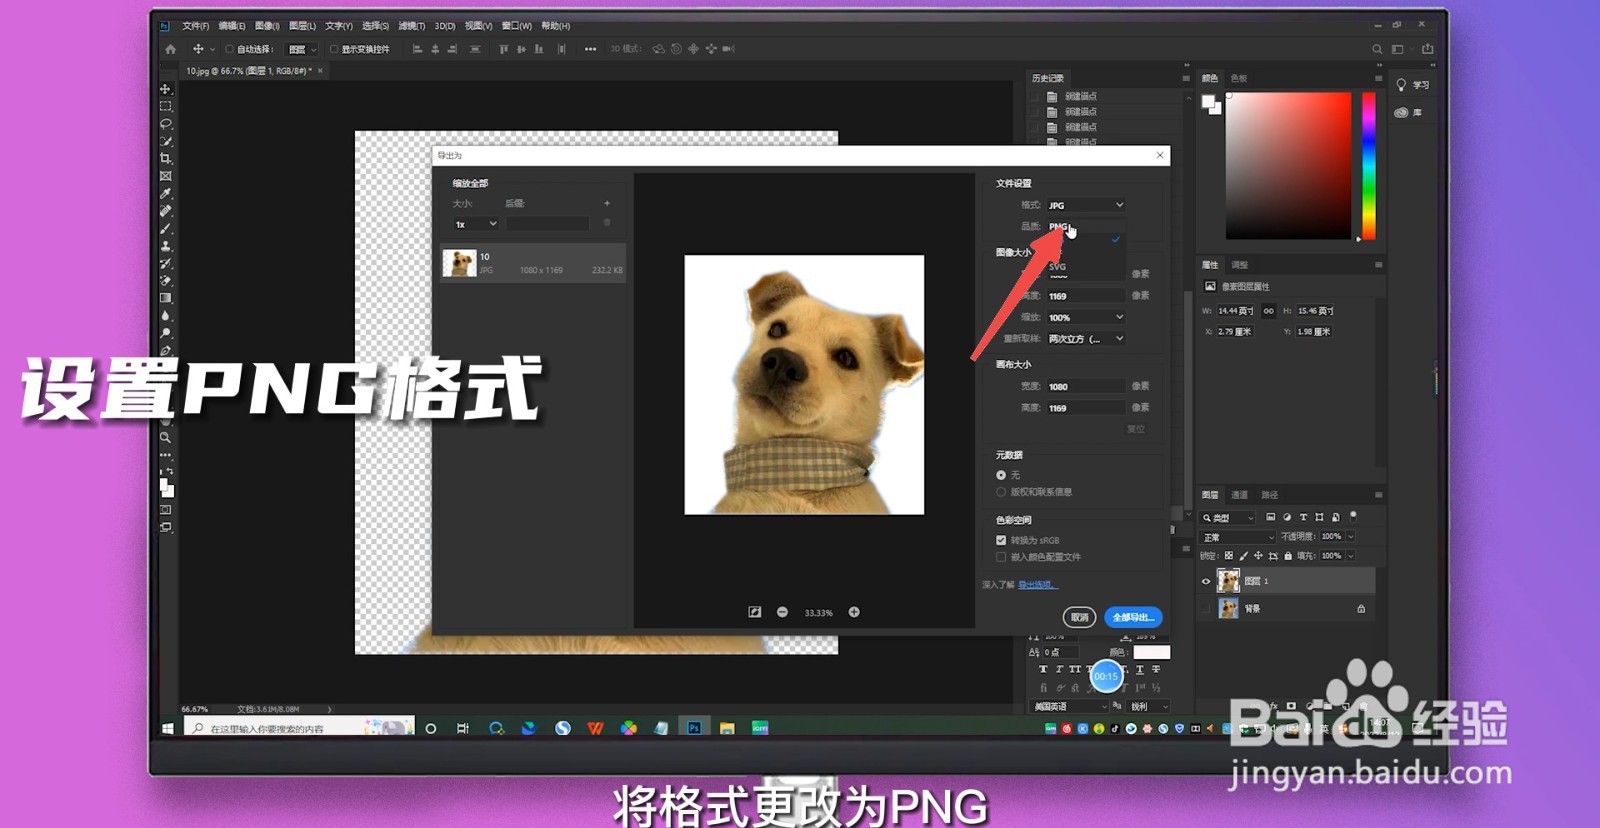Open the 缩放 100% dropdown
Screen dimensions: 1600x828
coord(1086,317)
